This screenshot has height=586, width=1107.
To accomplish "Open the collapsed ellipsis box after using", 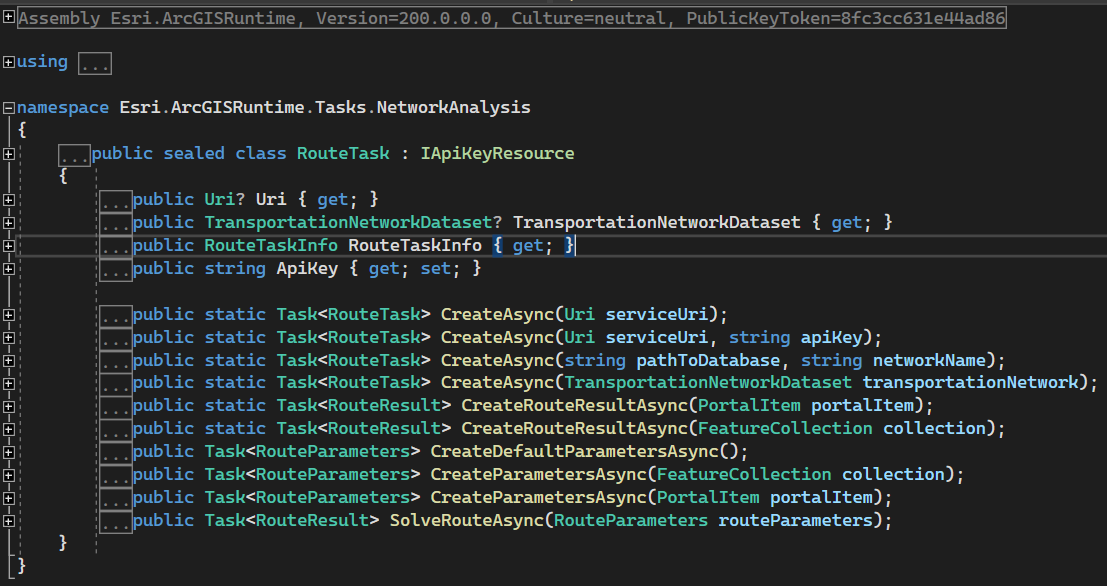I will [95, 64].
